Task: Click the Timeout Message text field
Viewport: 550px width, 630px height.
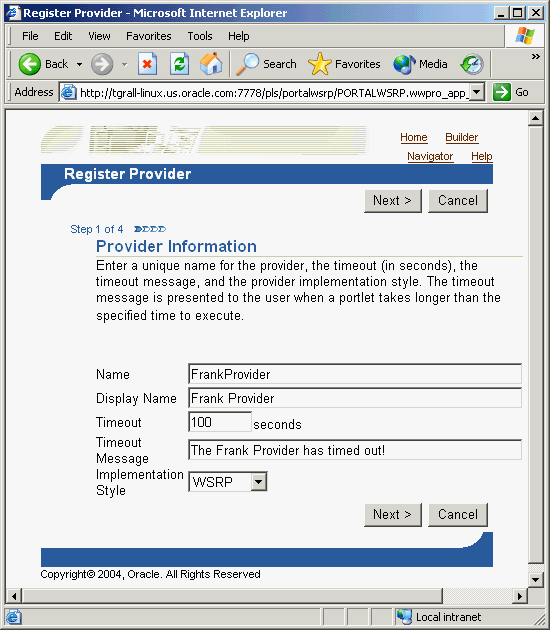Action: 355,450
